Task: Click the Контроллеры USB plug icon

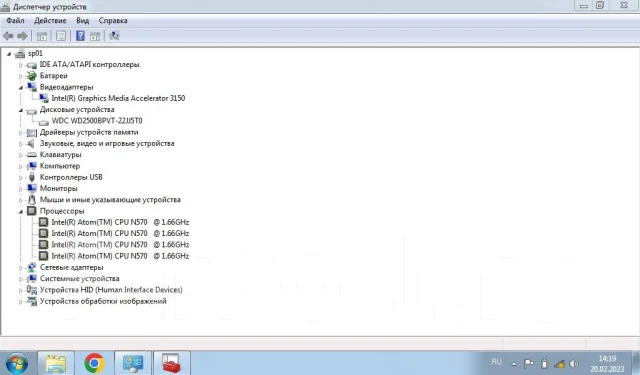Action: (x=31, y=177)
